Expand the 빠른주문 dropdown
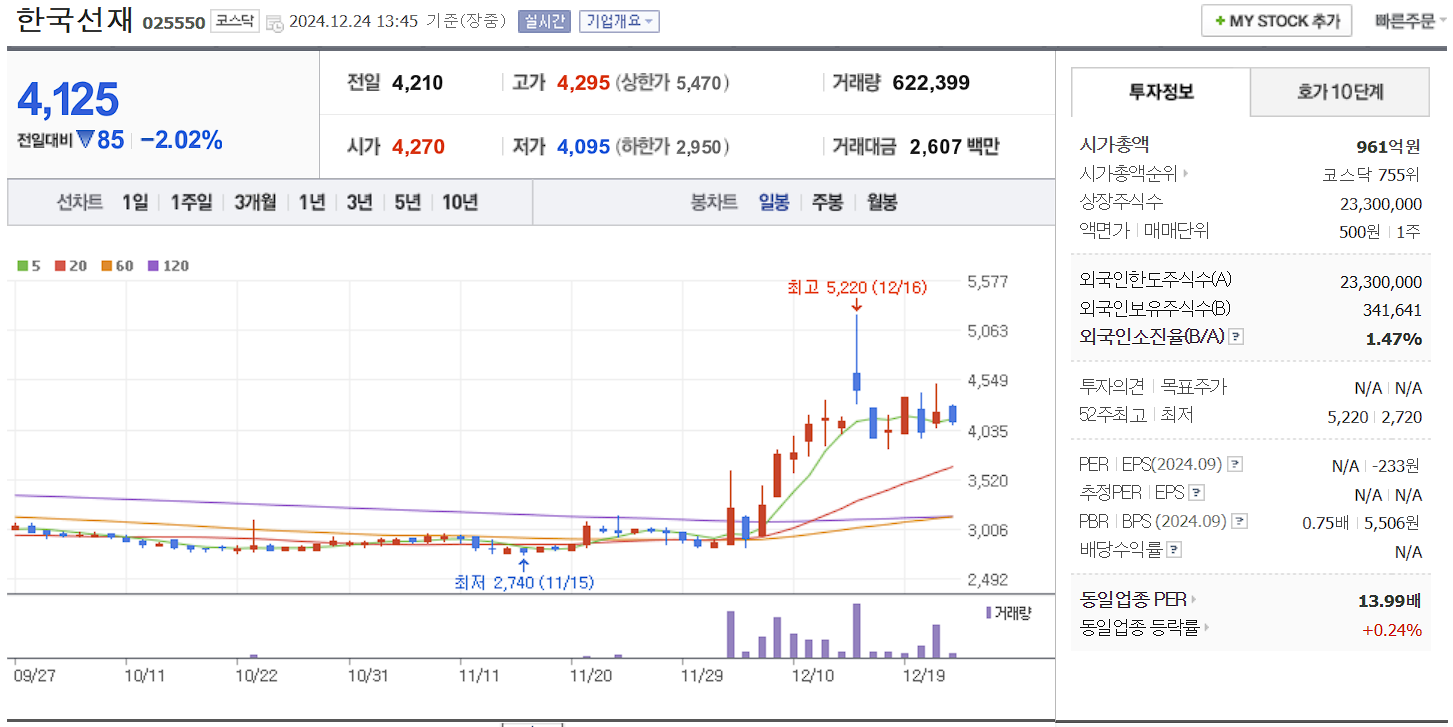The height and width of the screenshot is (727, 1453). pyautogui.click(x=1410, y=20)
